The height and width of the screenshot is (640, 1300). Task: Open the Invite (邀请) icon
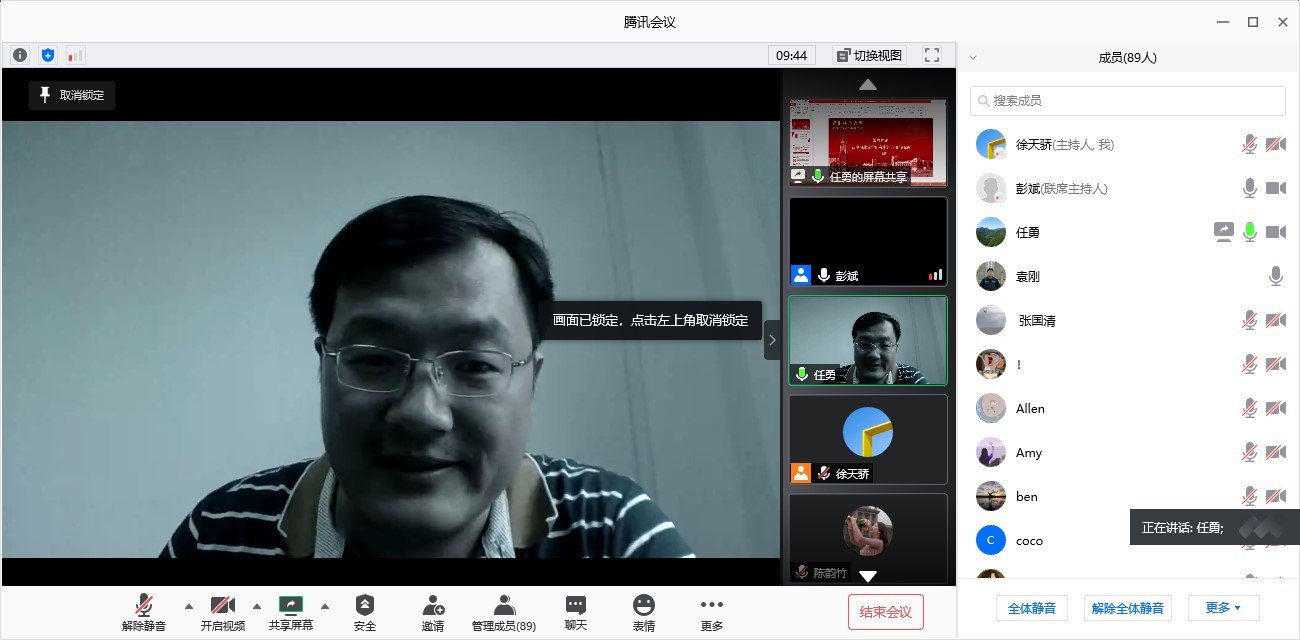(433, 612)
